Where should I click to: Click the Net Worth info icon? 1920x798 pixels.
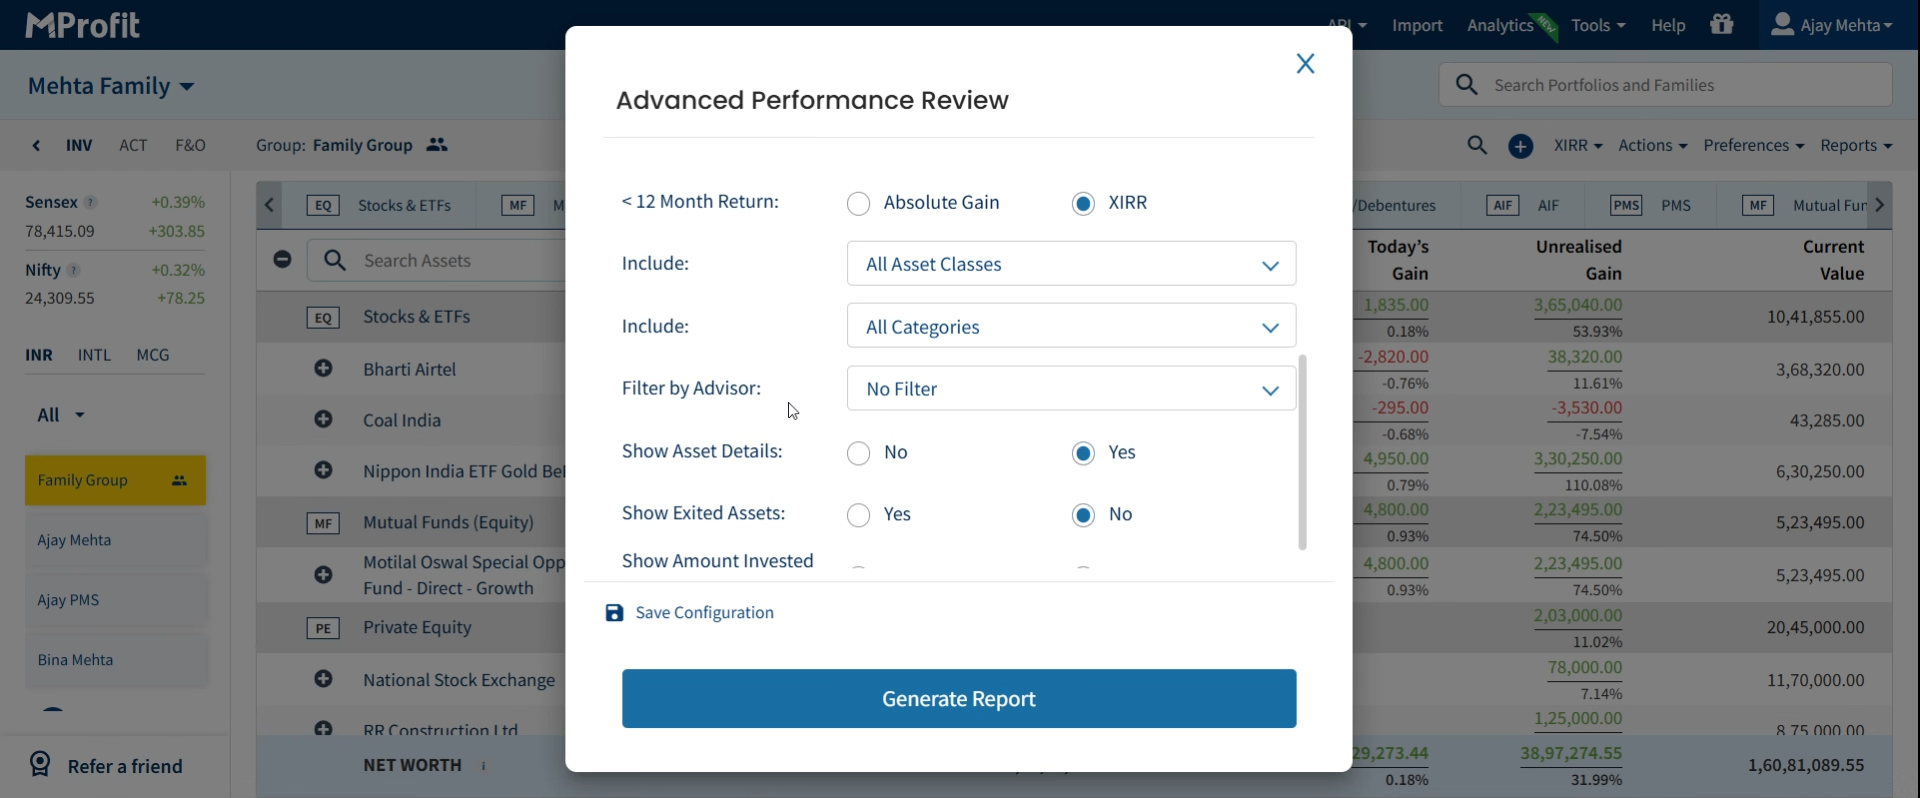click(484, 766)
